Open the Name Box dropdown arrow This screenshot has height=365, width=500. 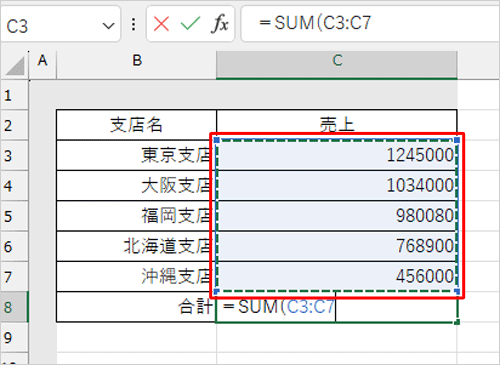click(x=108, y=26)
